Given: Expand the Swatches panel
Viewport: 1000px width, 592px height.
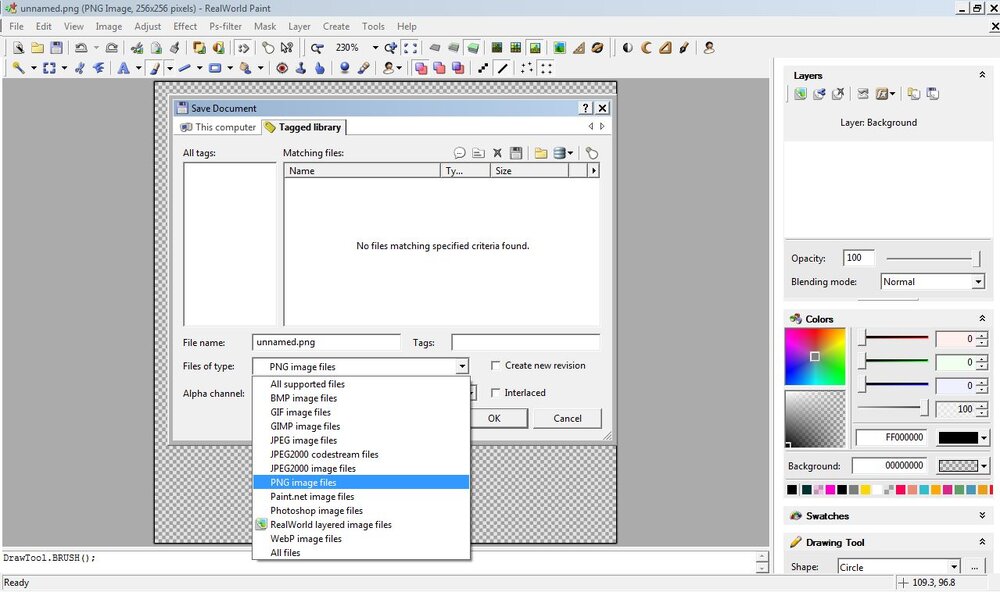Looking at the screenshot, I should (x=982, y=515).
